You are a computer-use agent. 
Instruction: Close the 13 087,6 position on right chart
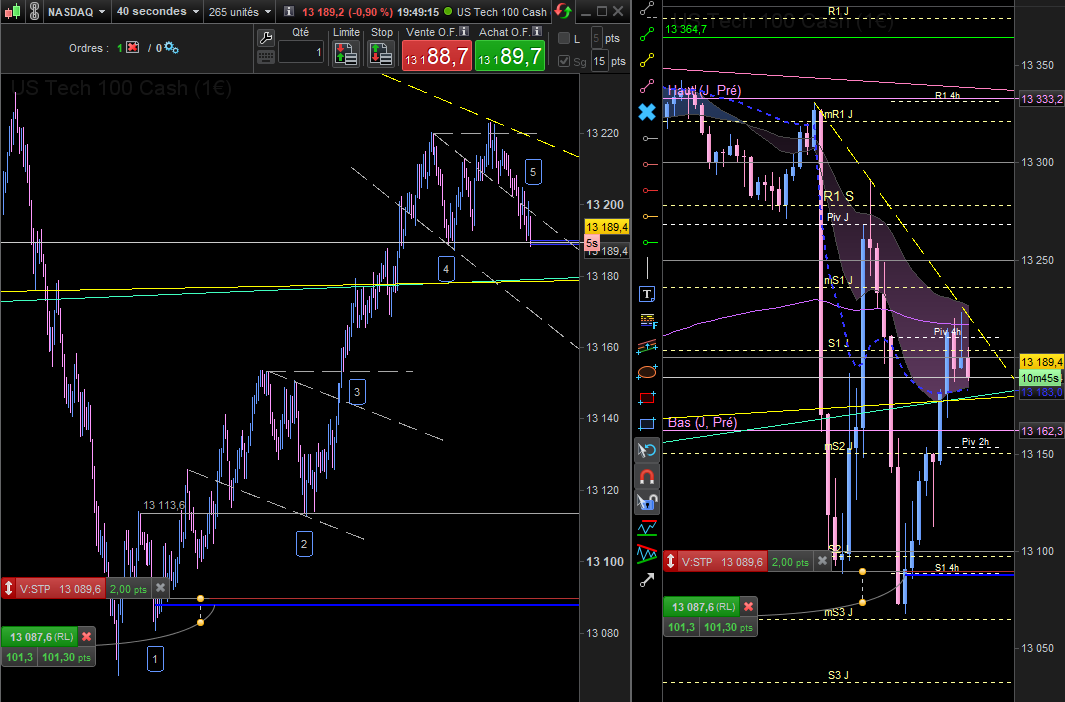(748, 607)
